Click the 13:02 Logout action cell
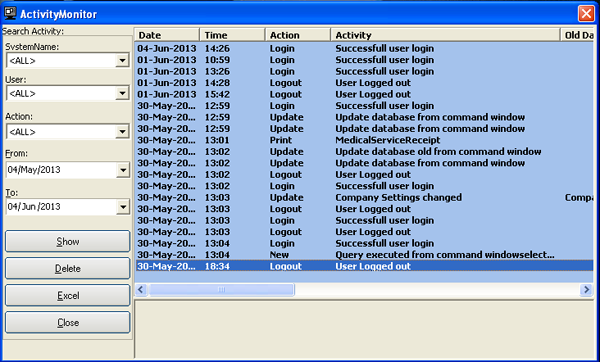The width and height of the screenshot is (600, 362). [285, 175]
